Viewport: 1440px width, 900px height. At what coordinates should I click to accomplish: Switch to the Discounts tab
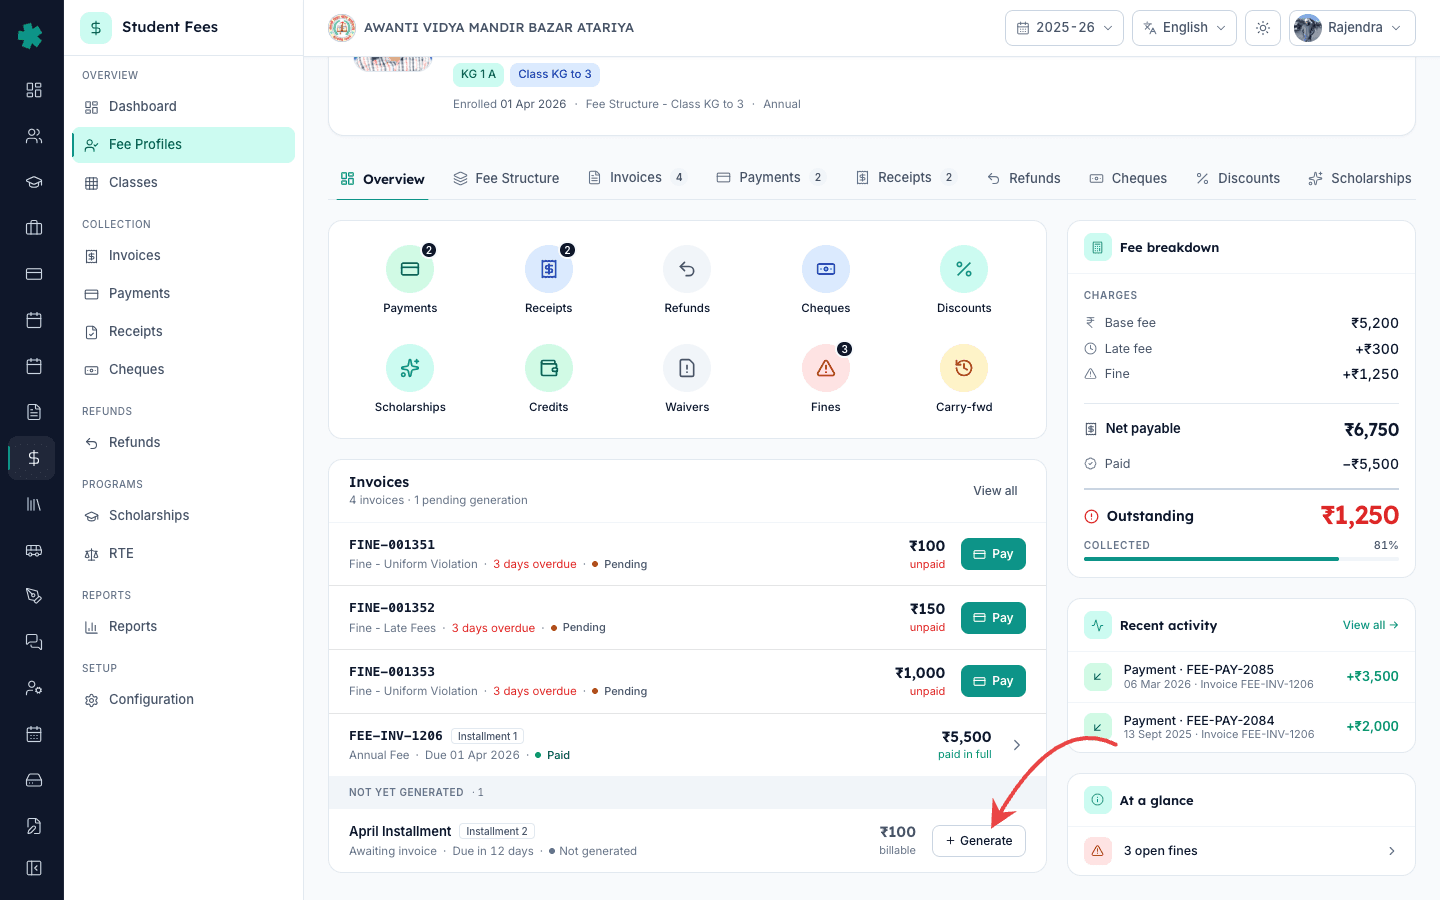pos(1238,178)
